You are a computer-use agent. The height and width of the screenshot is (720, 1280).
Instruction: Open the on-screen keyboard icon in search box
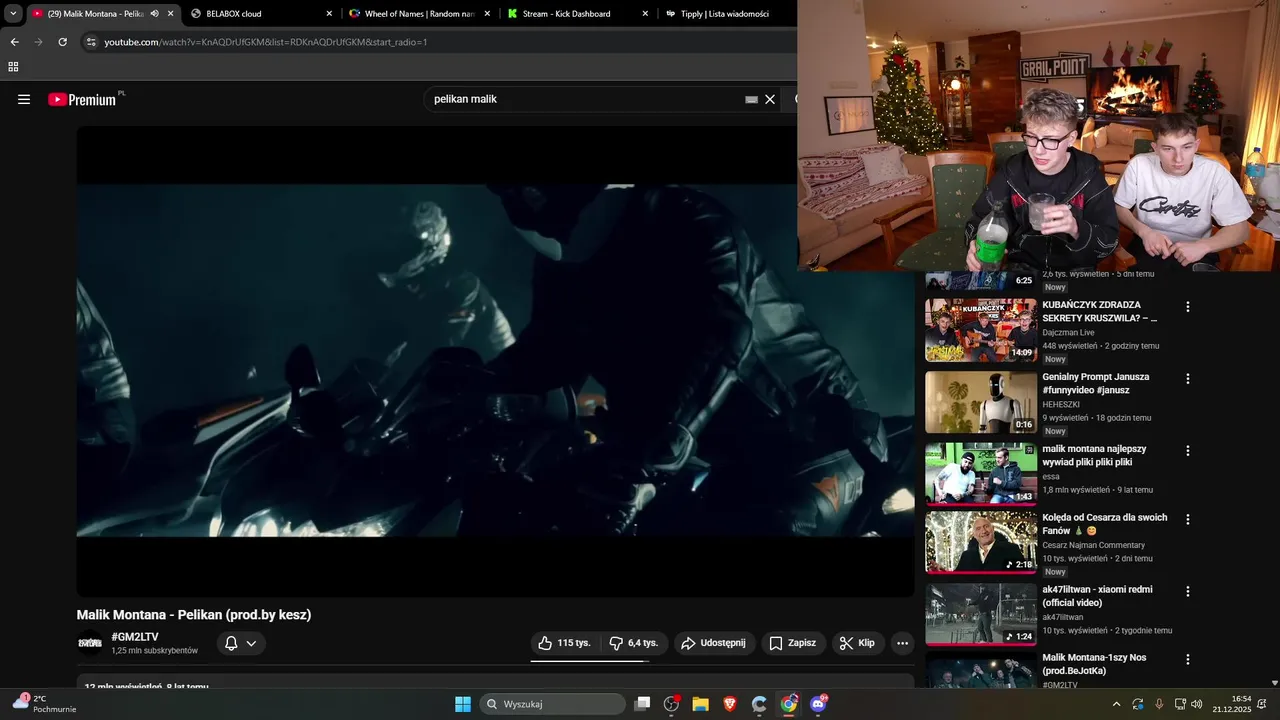tap(751, 100)
